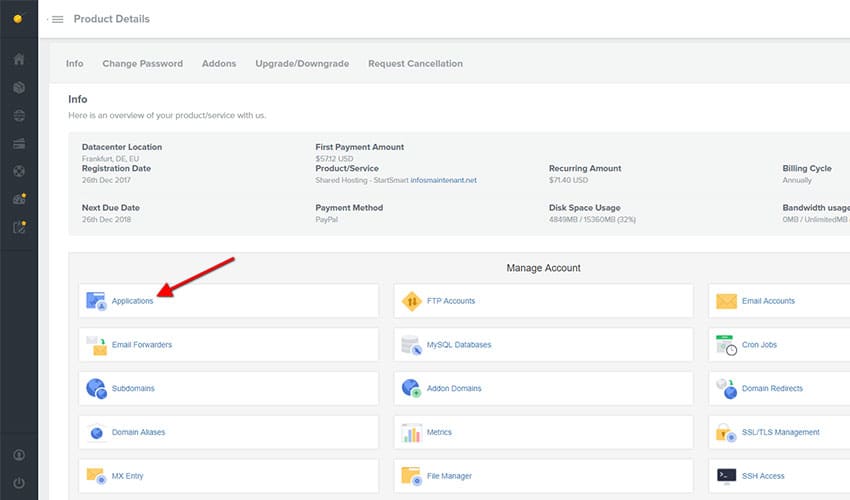The height and width of the screenshot is (500, 850).
Task: Click the Manage Account heading
Action: click(x=544, y=268)
